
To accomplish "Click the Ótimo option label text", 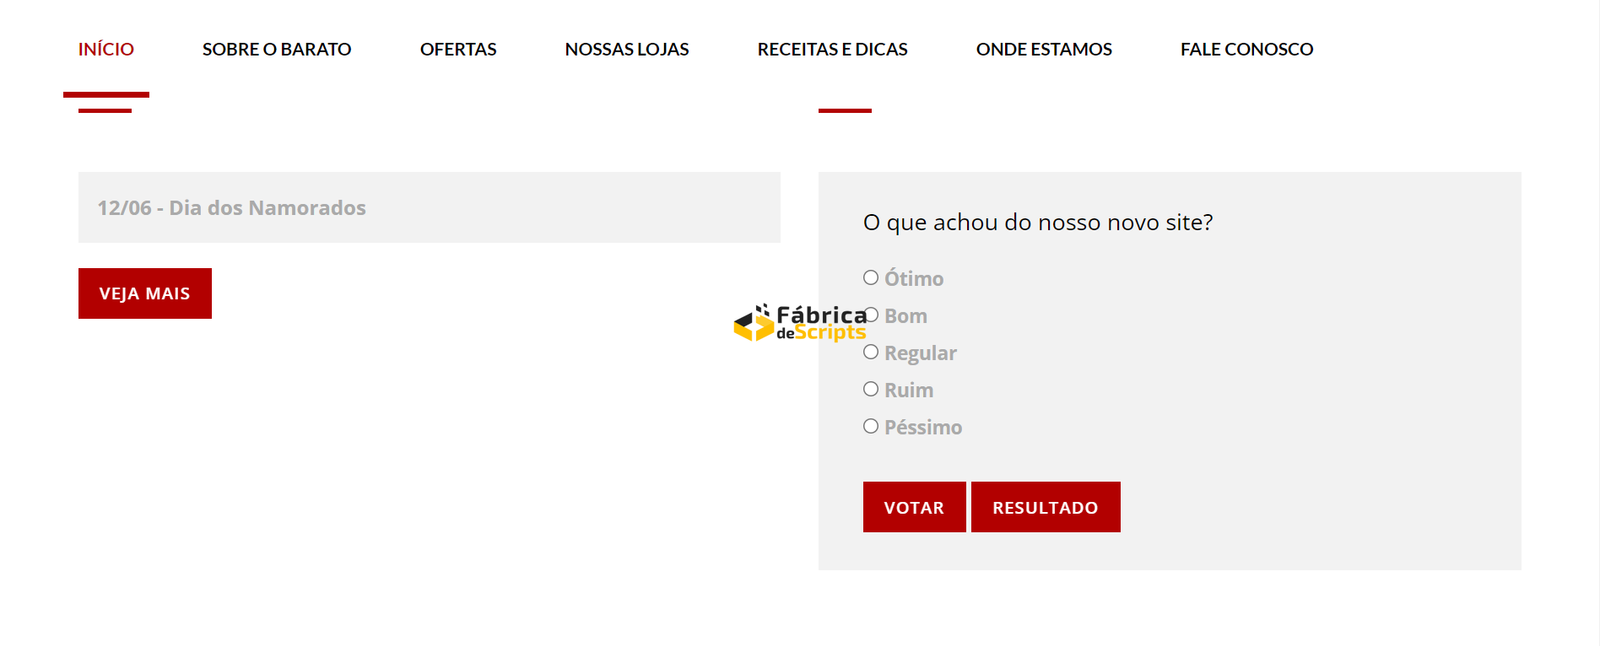I will coord(914,279).
